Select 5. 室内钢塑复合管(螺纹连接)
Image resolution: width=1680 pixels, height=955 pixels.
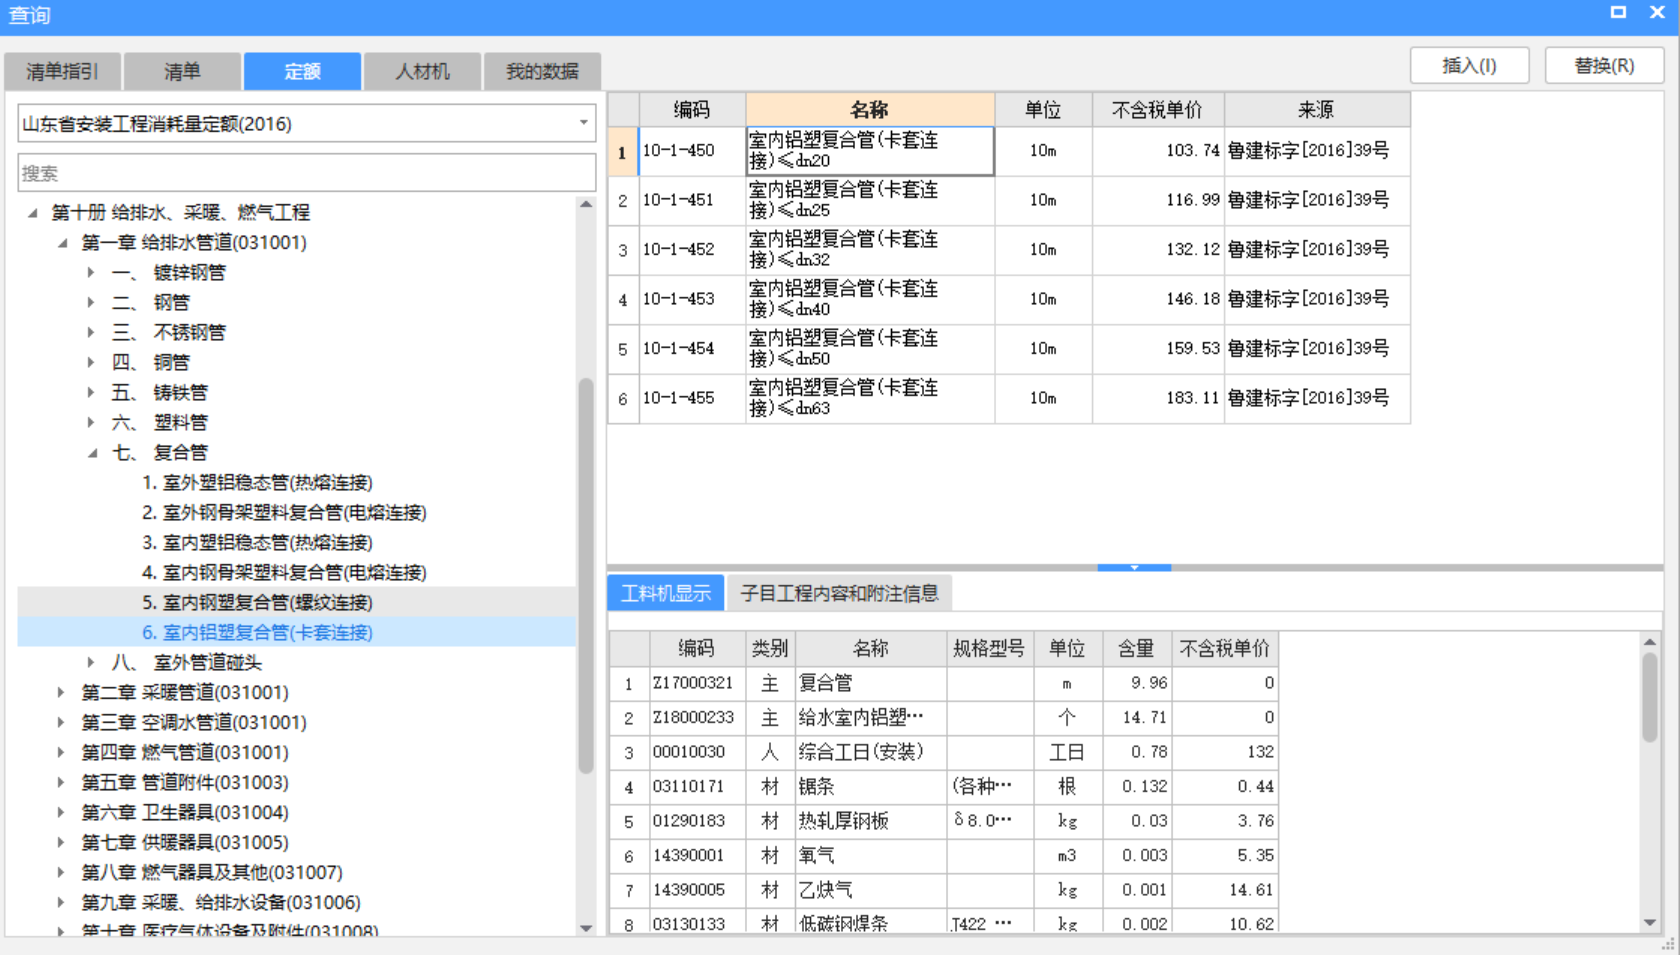coord(257,602)
